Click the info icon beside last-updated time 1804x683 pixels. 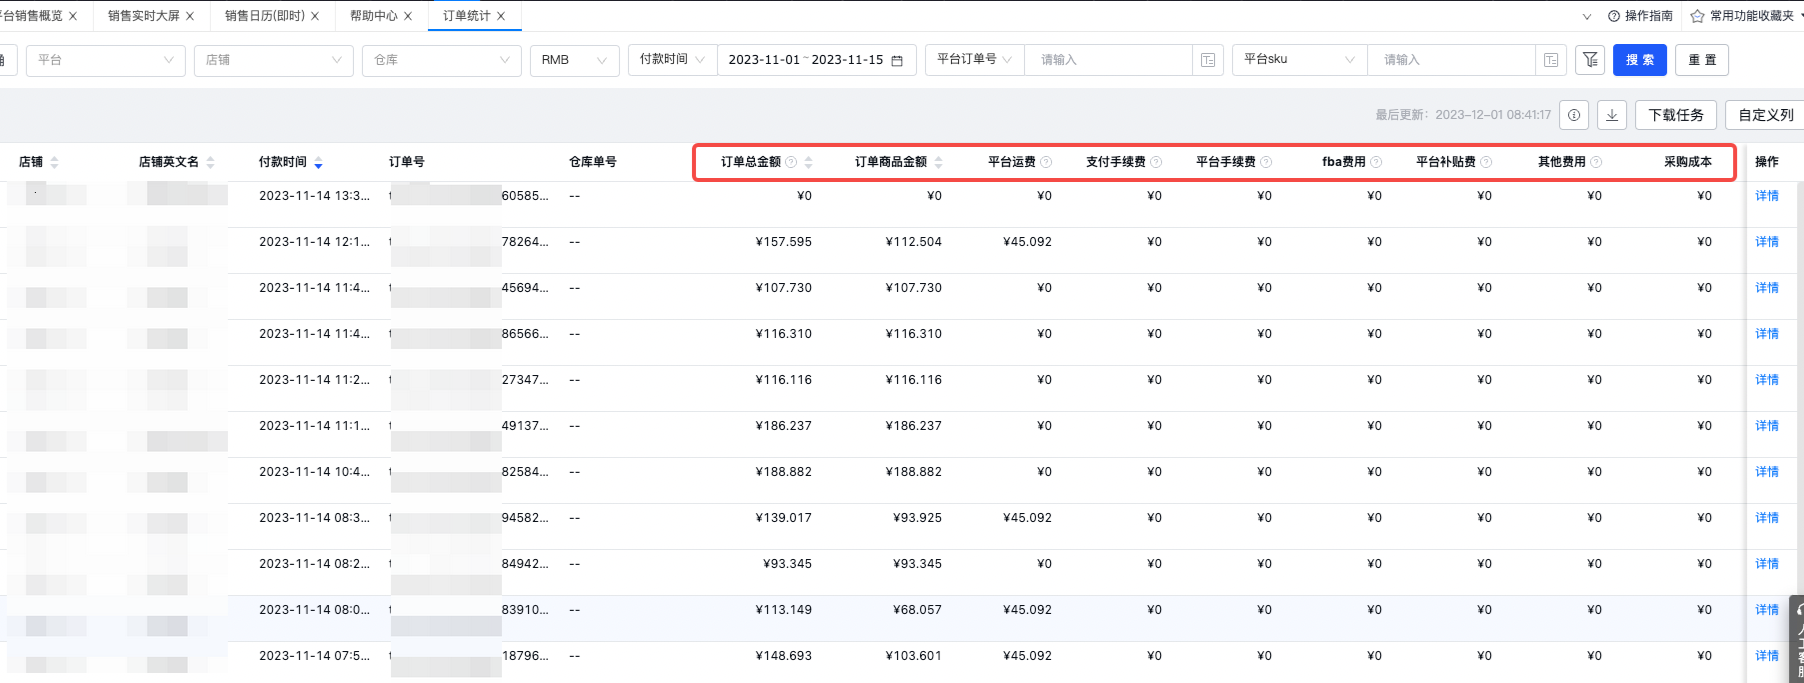[x=1574, y=115]
